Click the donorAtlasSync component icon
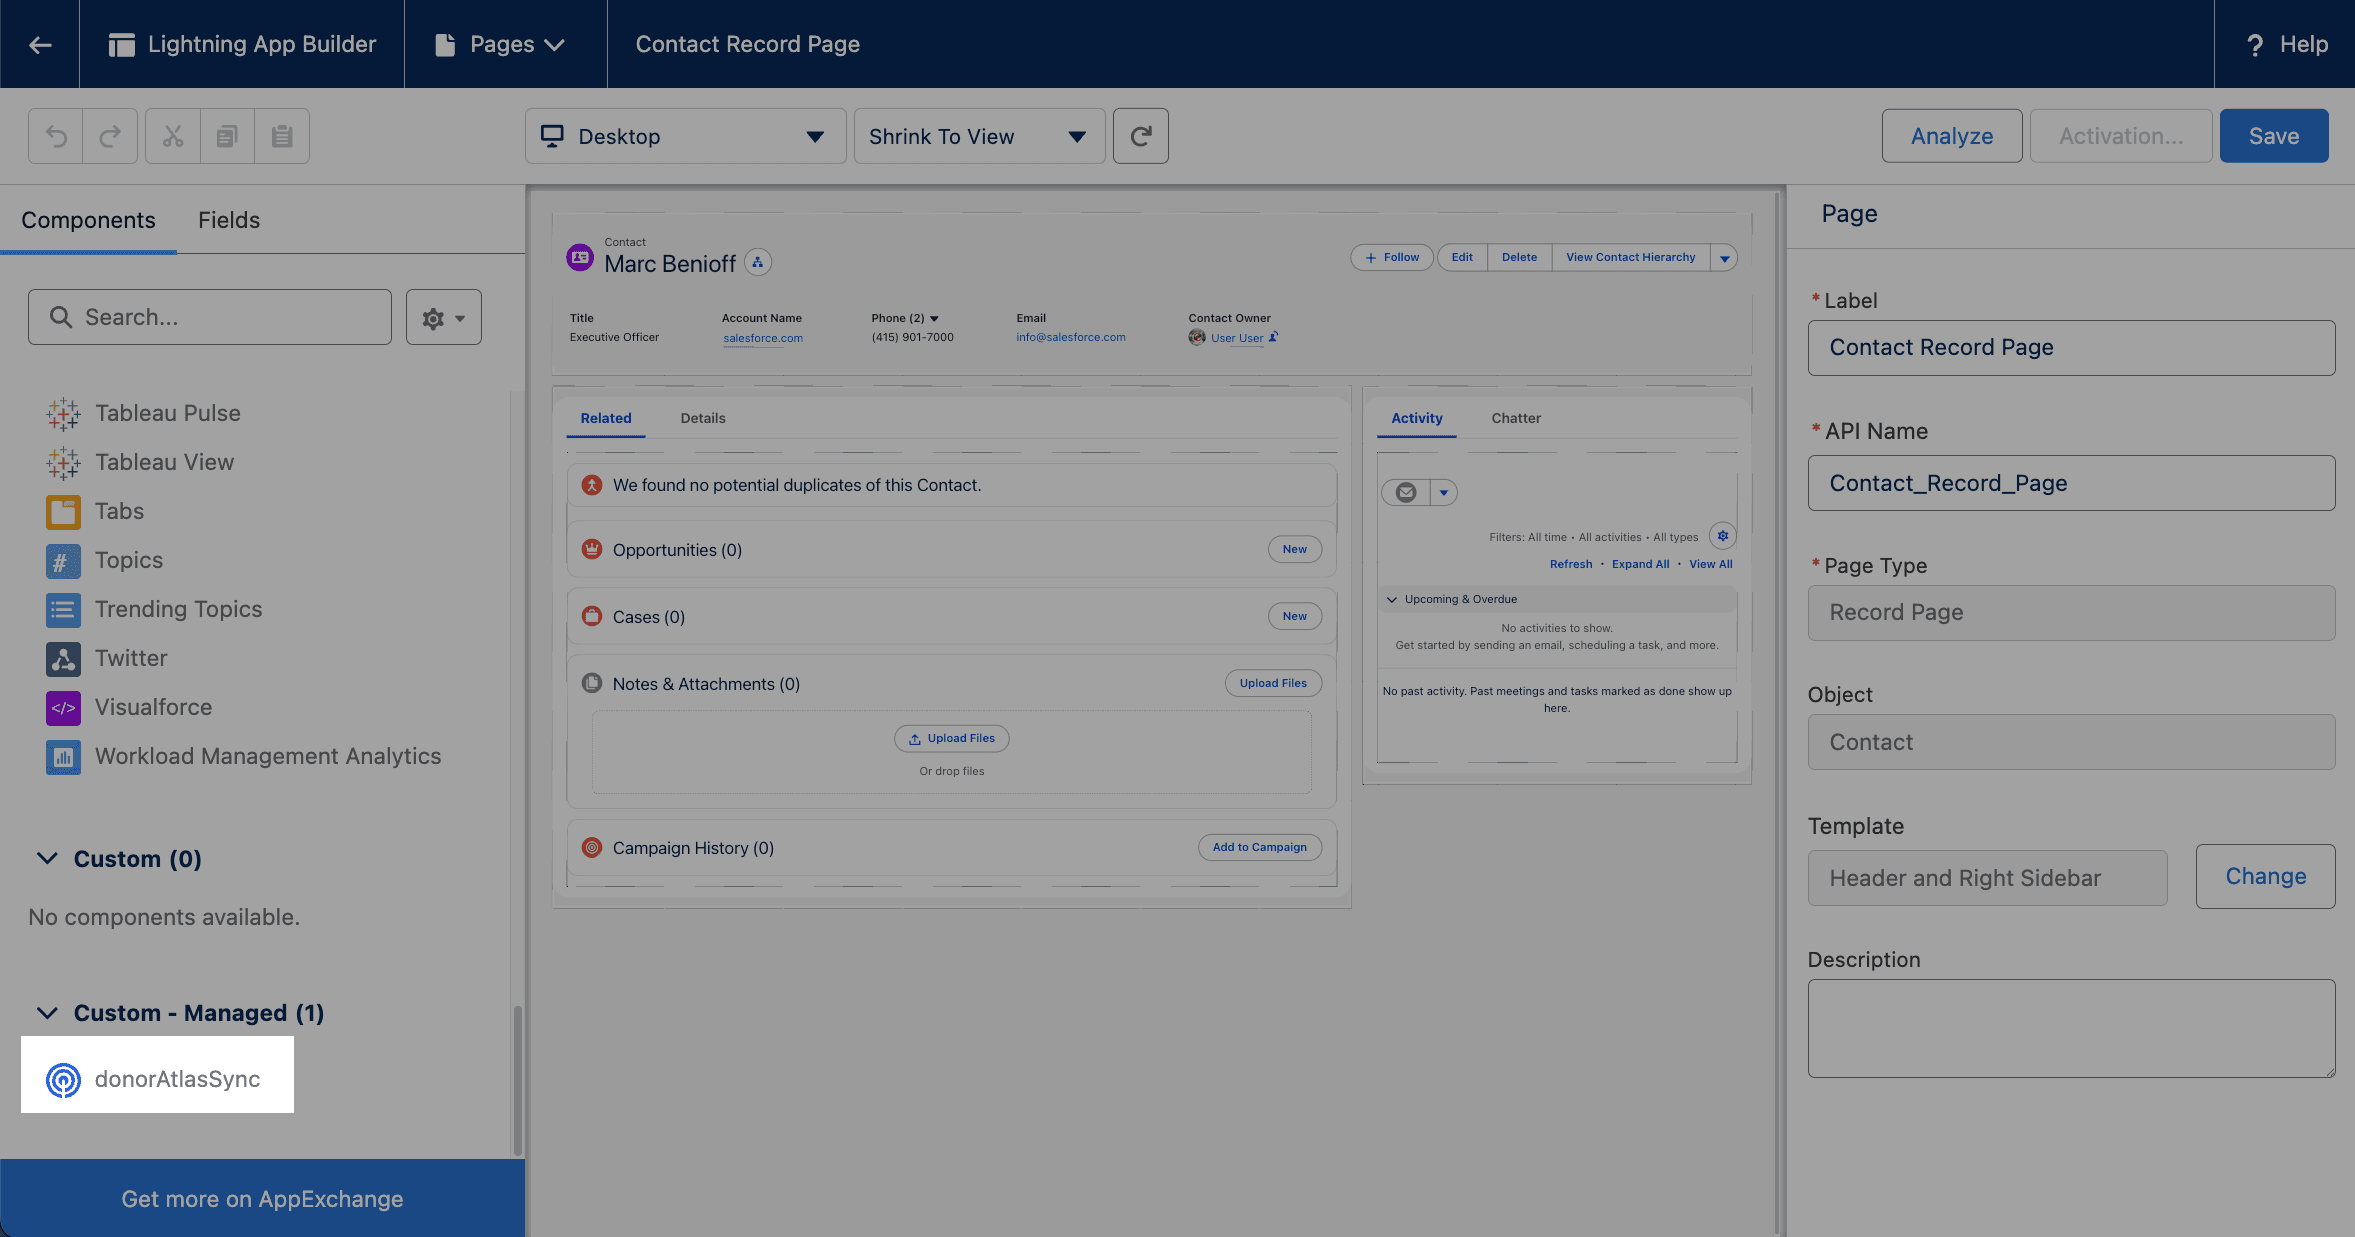Screen dimensions: 2355x1237 [62, 1080]
